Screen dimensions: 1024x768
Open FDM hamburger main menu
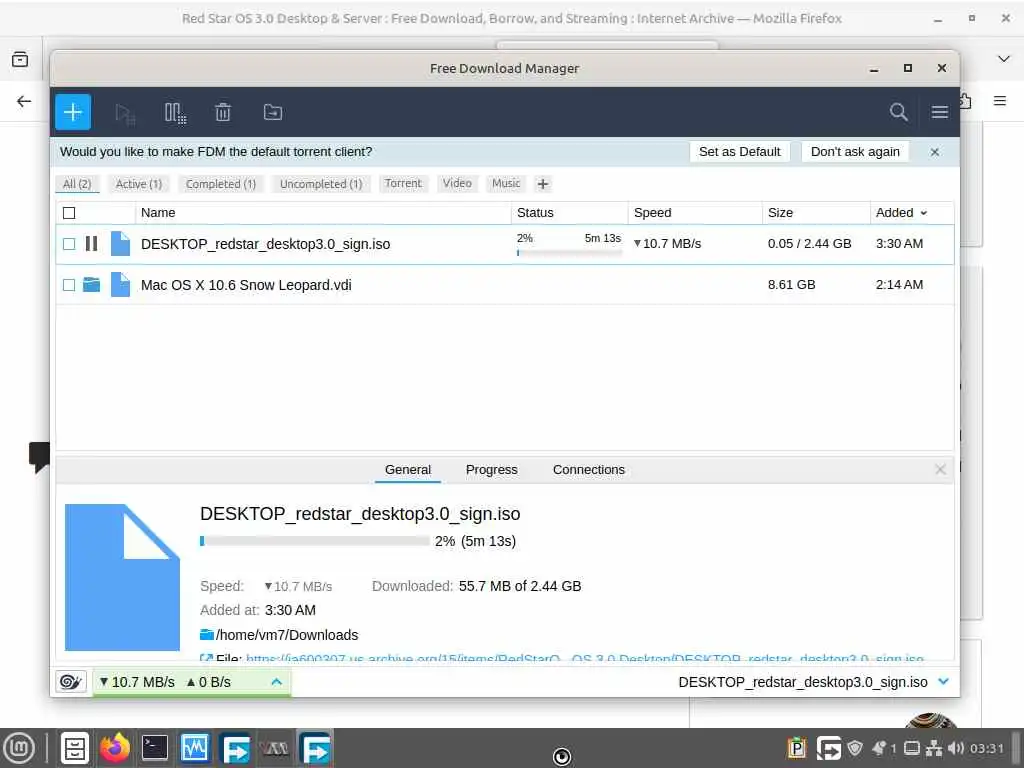click(939, 112)
